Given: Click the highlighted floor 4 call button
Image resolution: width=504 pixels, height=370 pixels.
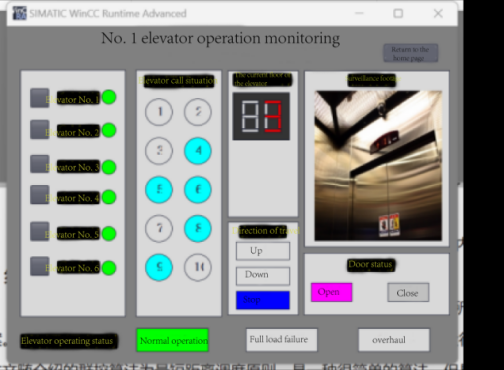Looking at the screenshot, I should pyautogui.click(x=198, y=151).
